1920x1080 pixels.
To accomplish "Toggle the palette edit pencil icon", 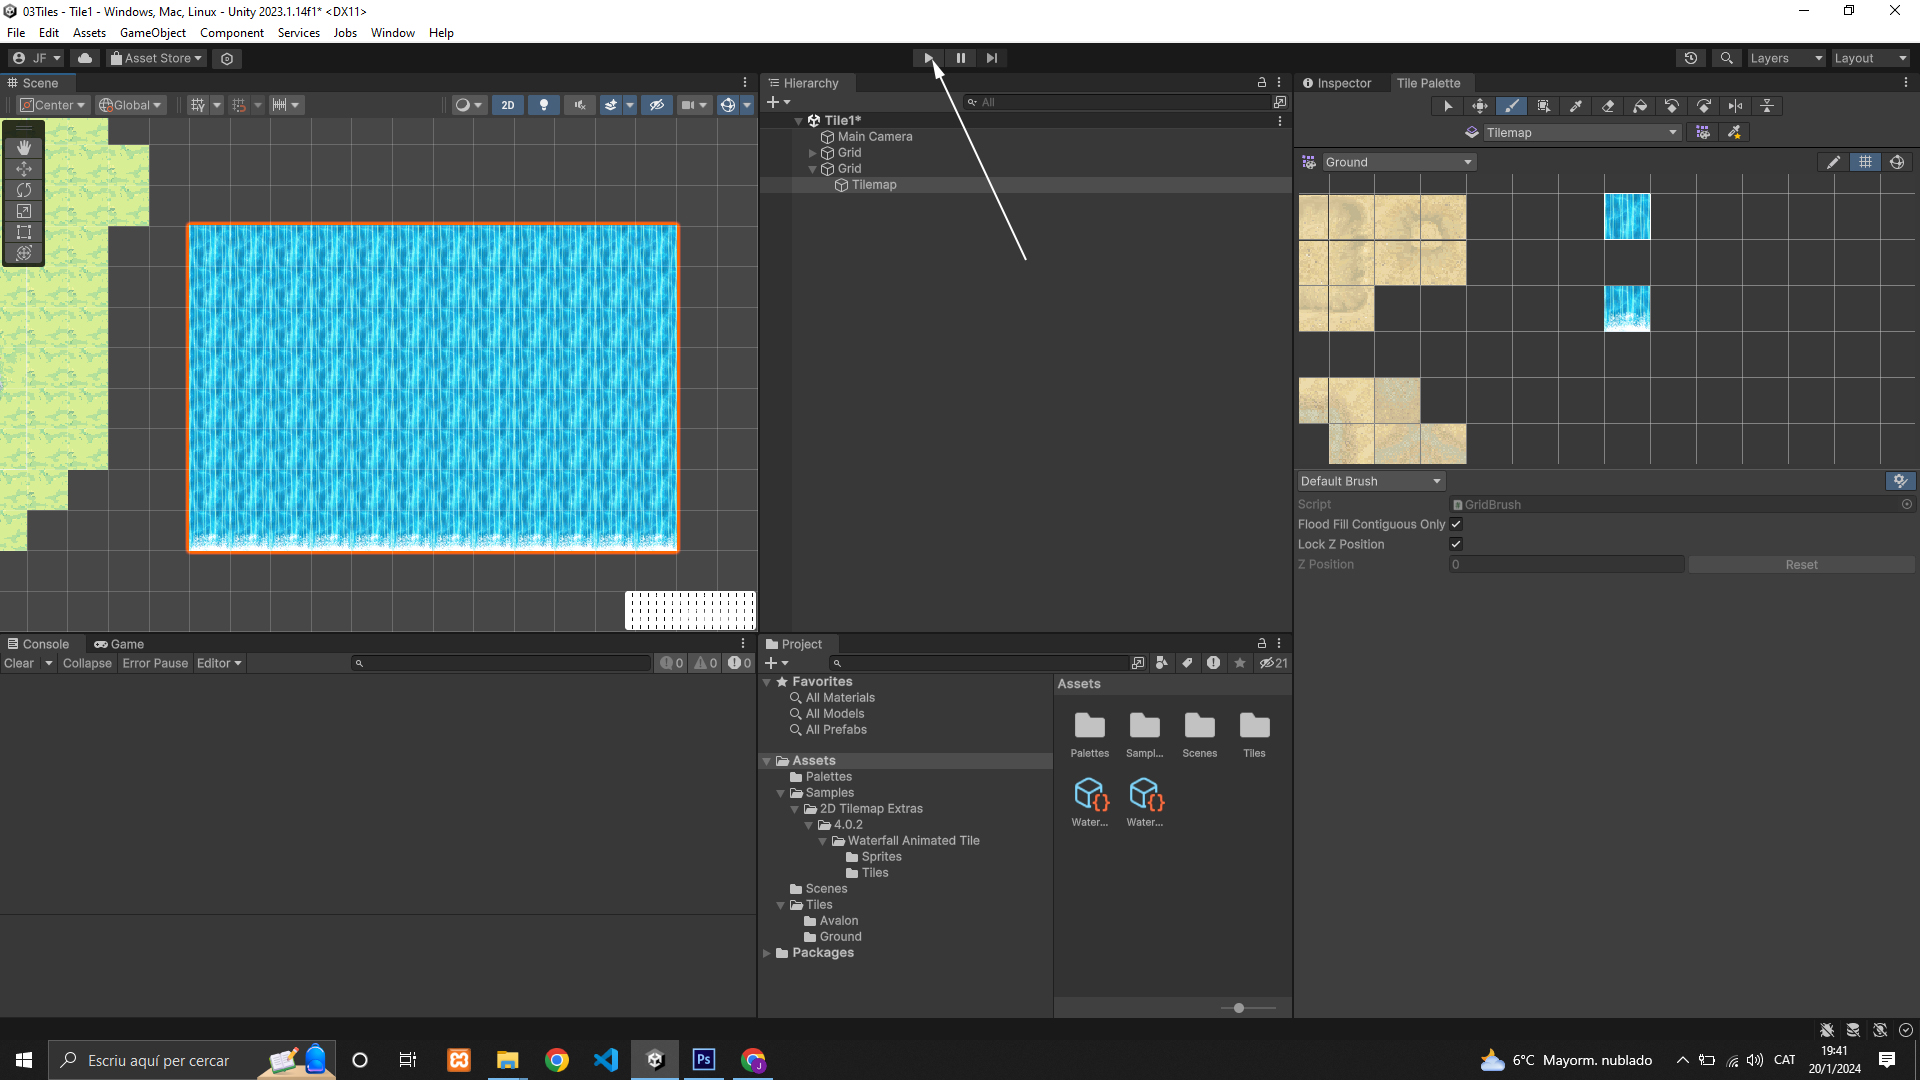I will click(1833, 162).
